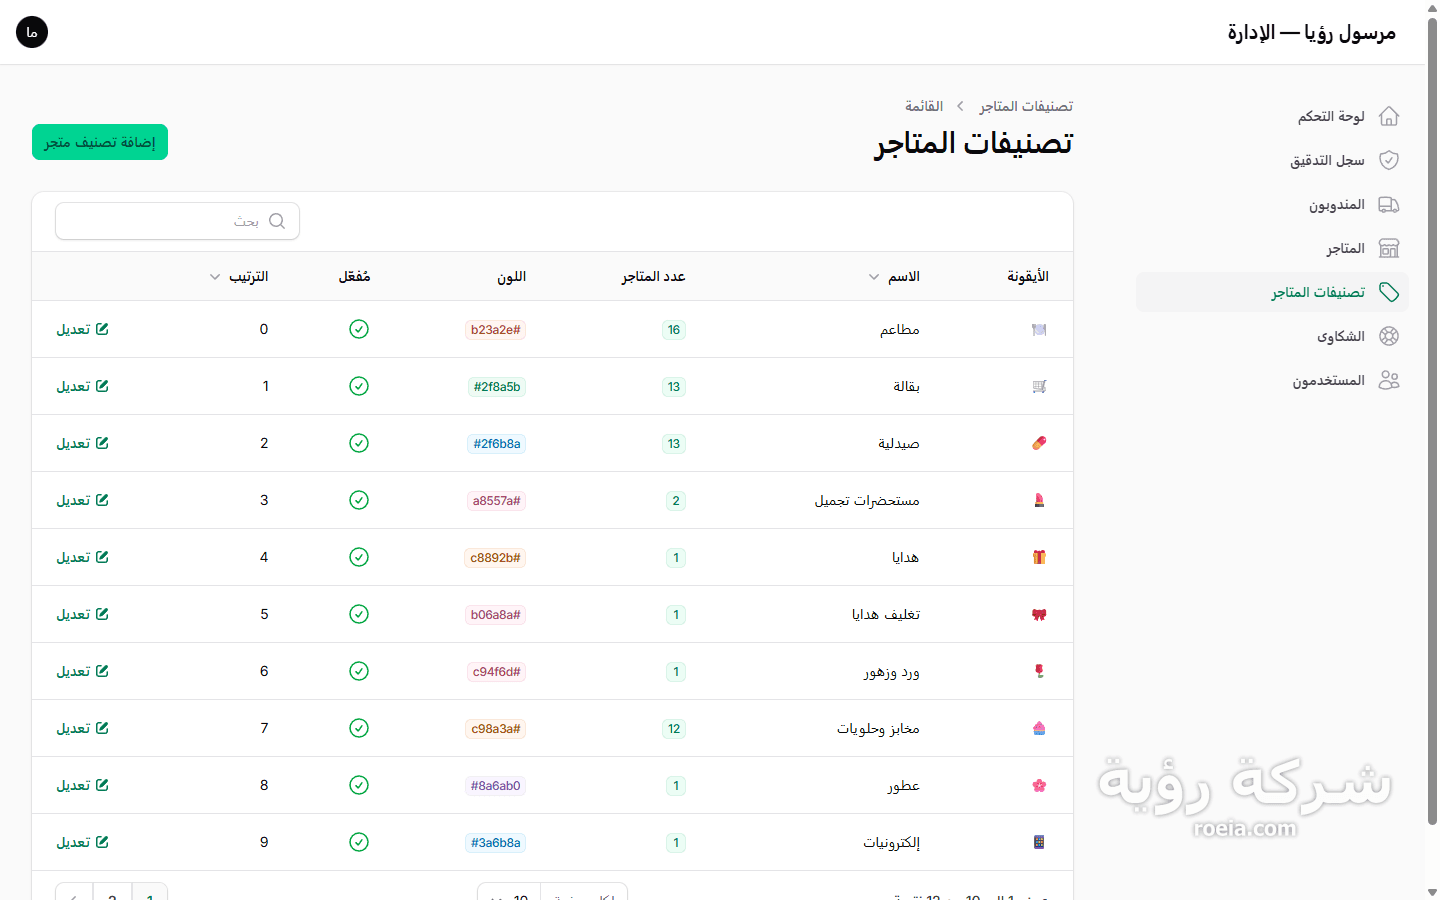Click the تصنيفات المتاجر breadcrumb link
The image size is (1440, 900).
click(1026, 106)
